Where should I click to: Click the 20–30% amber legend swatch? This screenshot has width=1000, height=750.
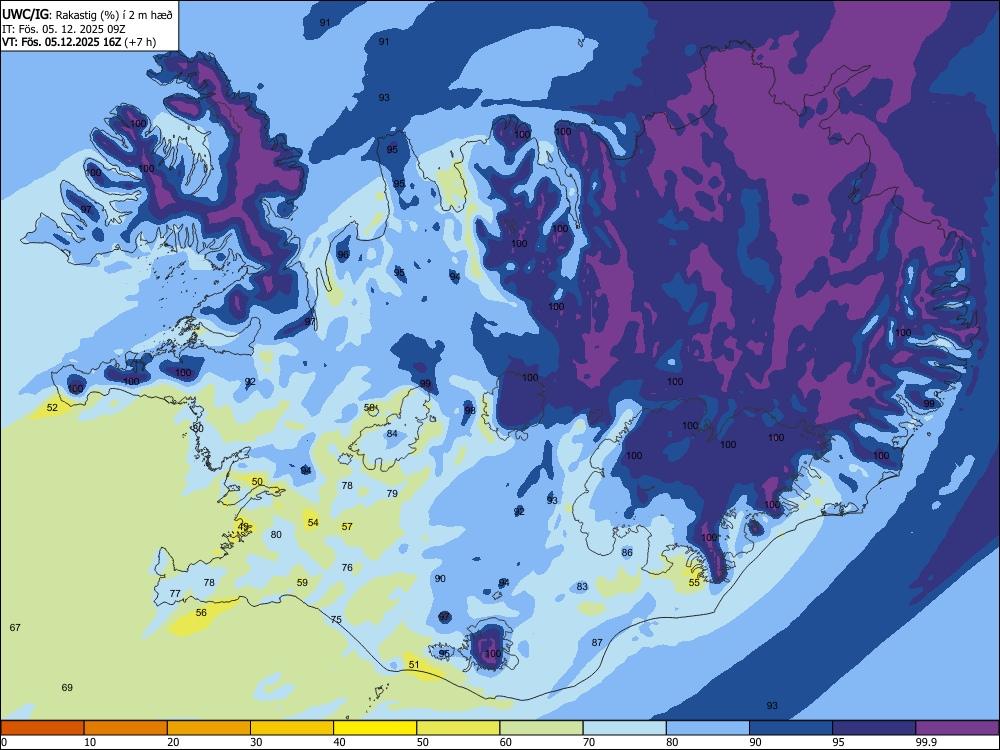tap(209, 728)
